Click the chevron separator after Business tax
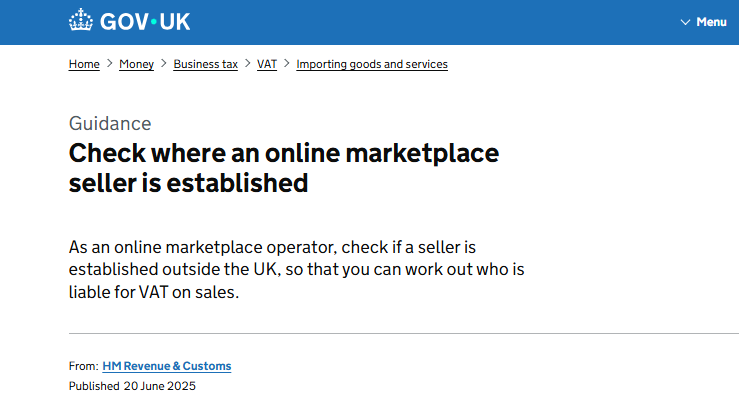Viewport: 739px width, 414px height. point(247,64)
